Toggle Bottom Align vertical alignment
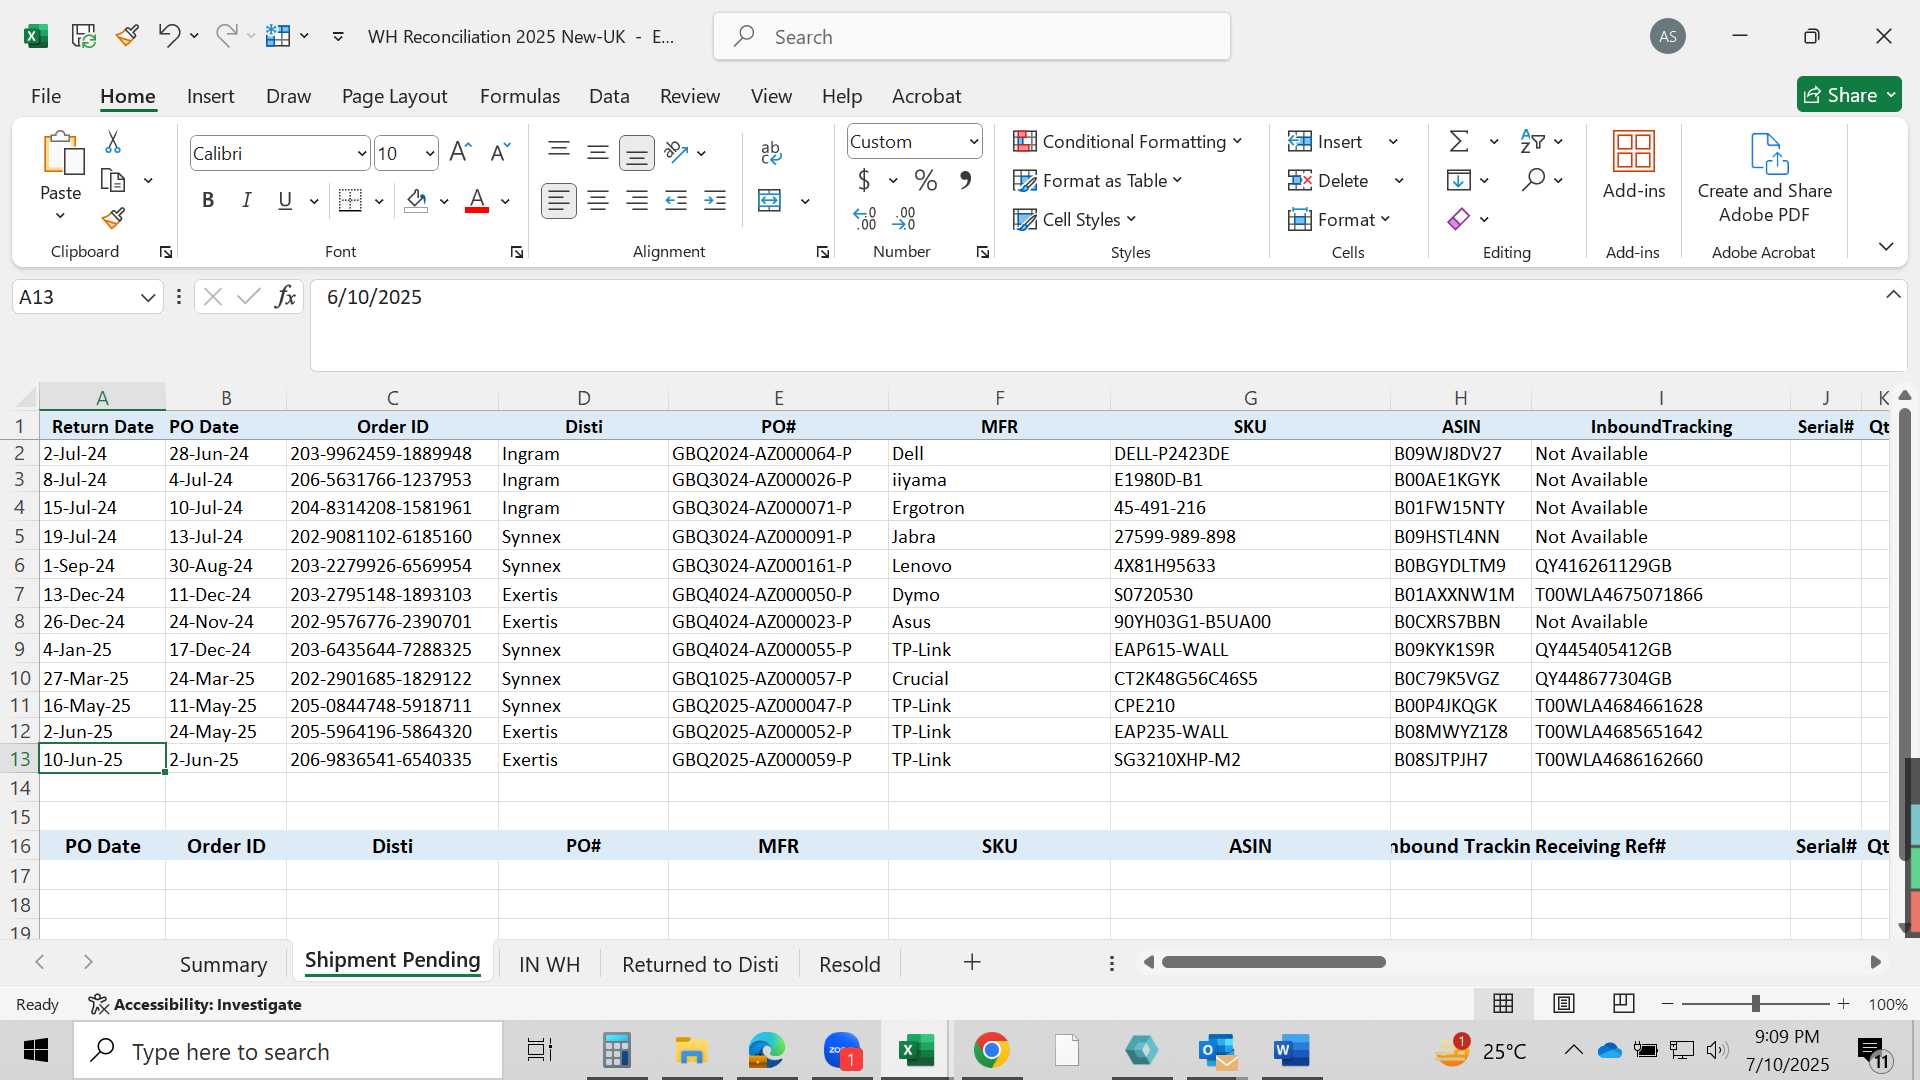 point(637,152)
